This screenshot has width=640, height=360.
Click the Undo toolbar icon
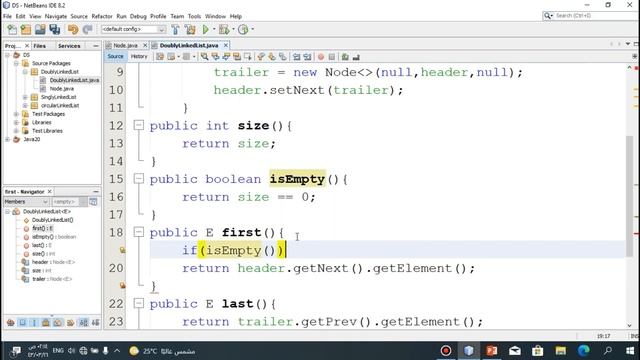73,29
